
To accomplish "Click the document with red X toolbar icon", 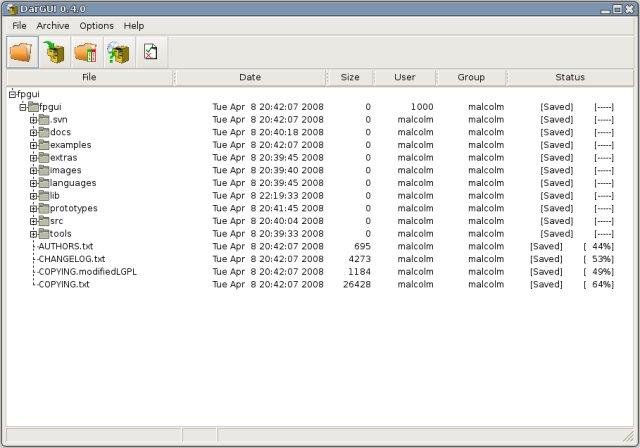I will click(x=150, y=52).
